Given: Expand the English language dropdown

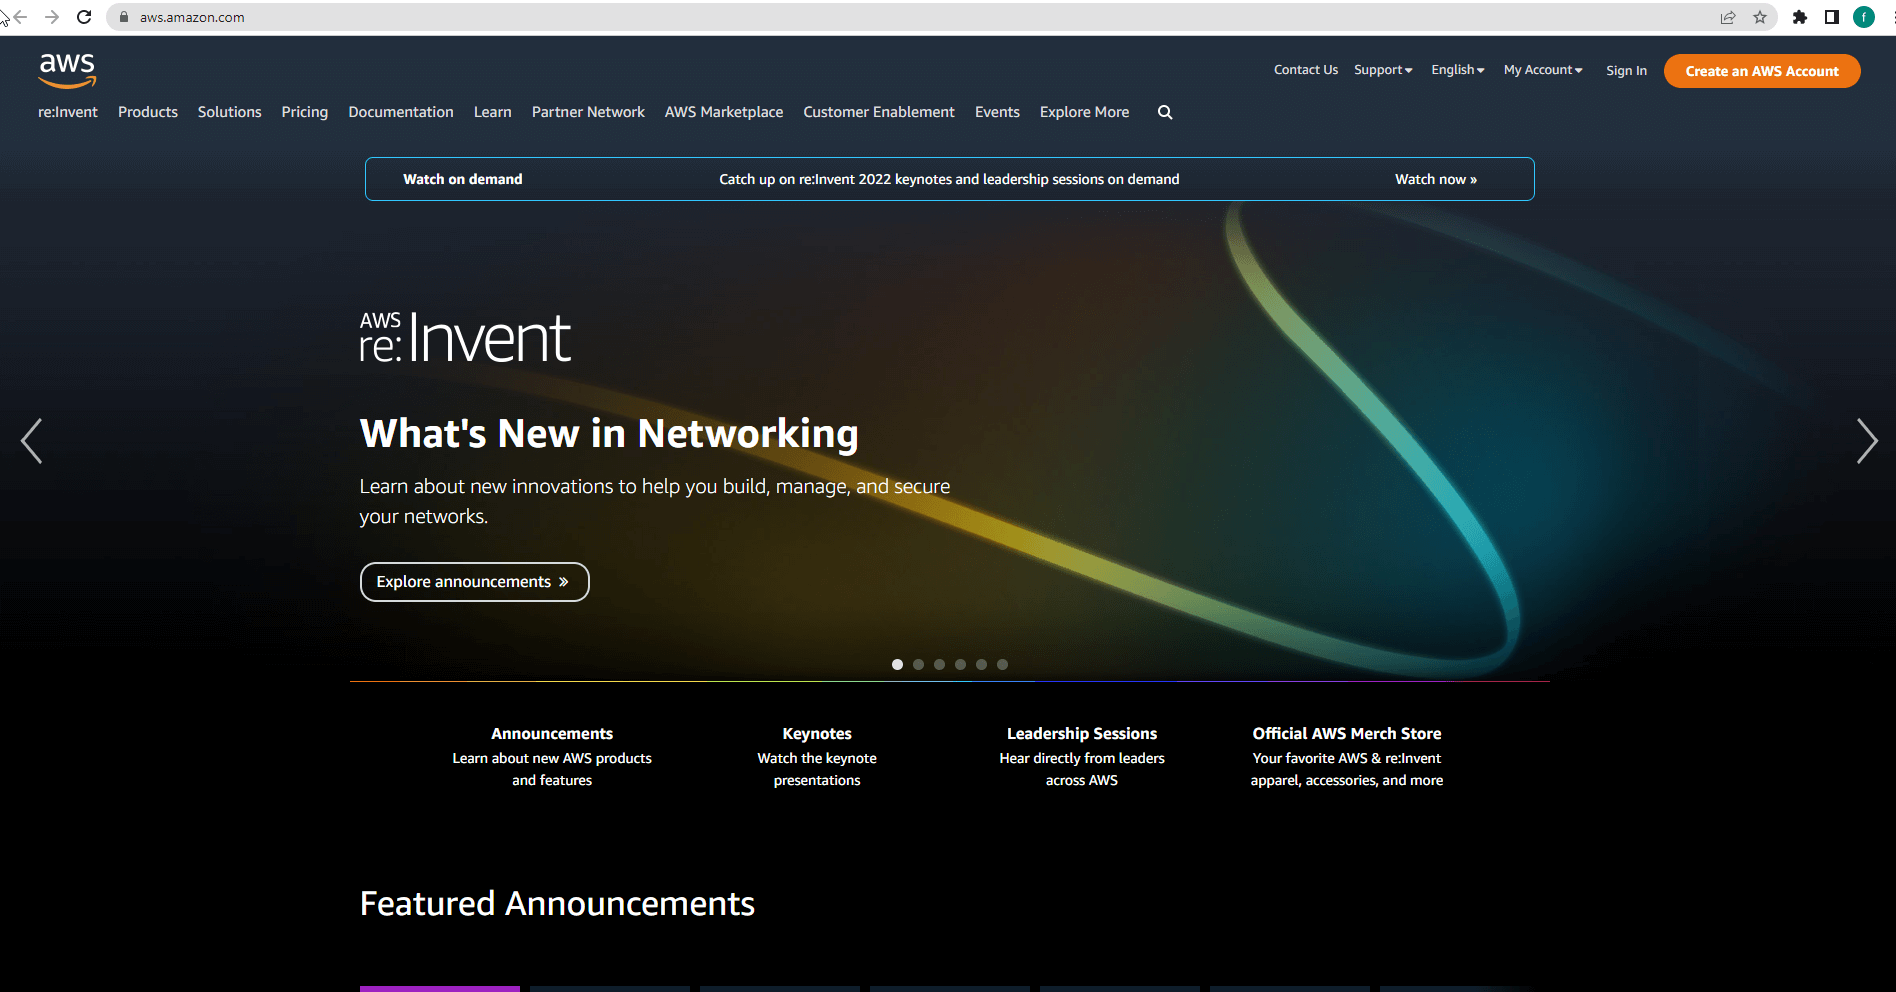Looking at the screenshot, I should point(1457,70).
